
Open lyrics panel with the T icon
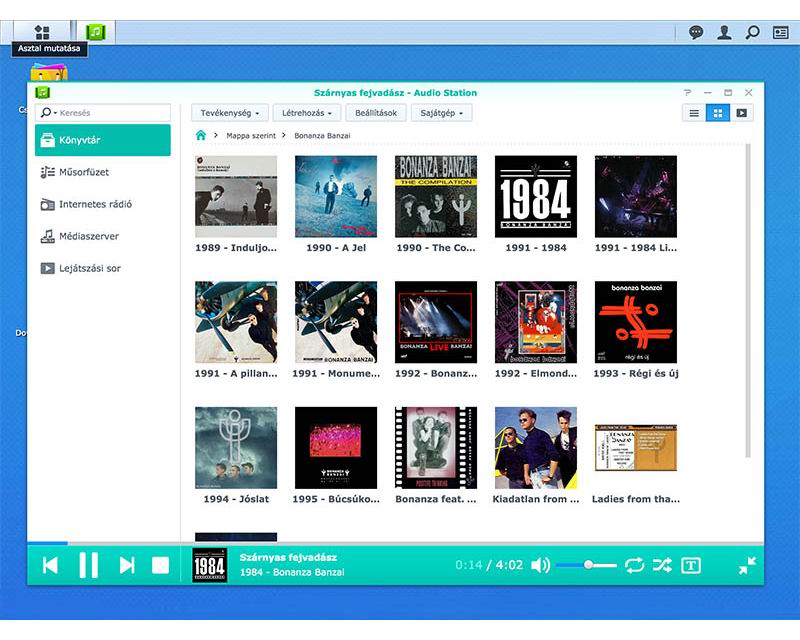(x=691, y=565)
